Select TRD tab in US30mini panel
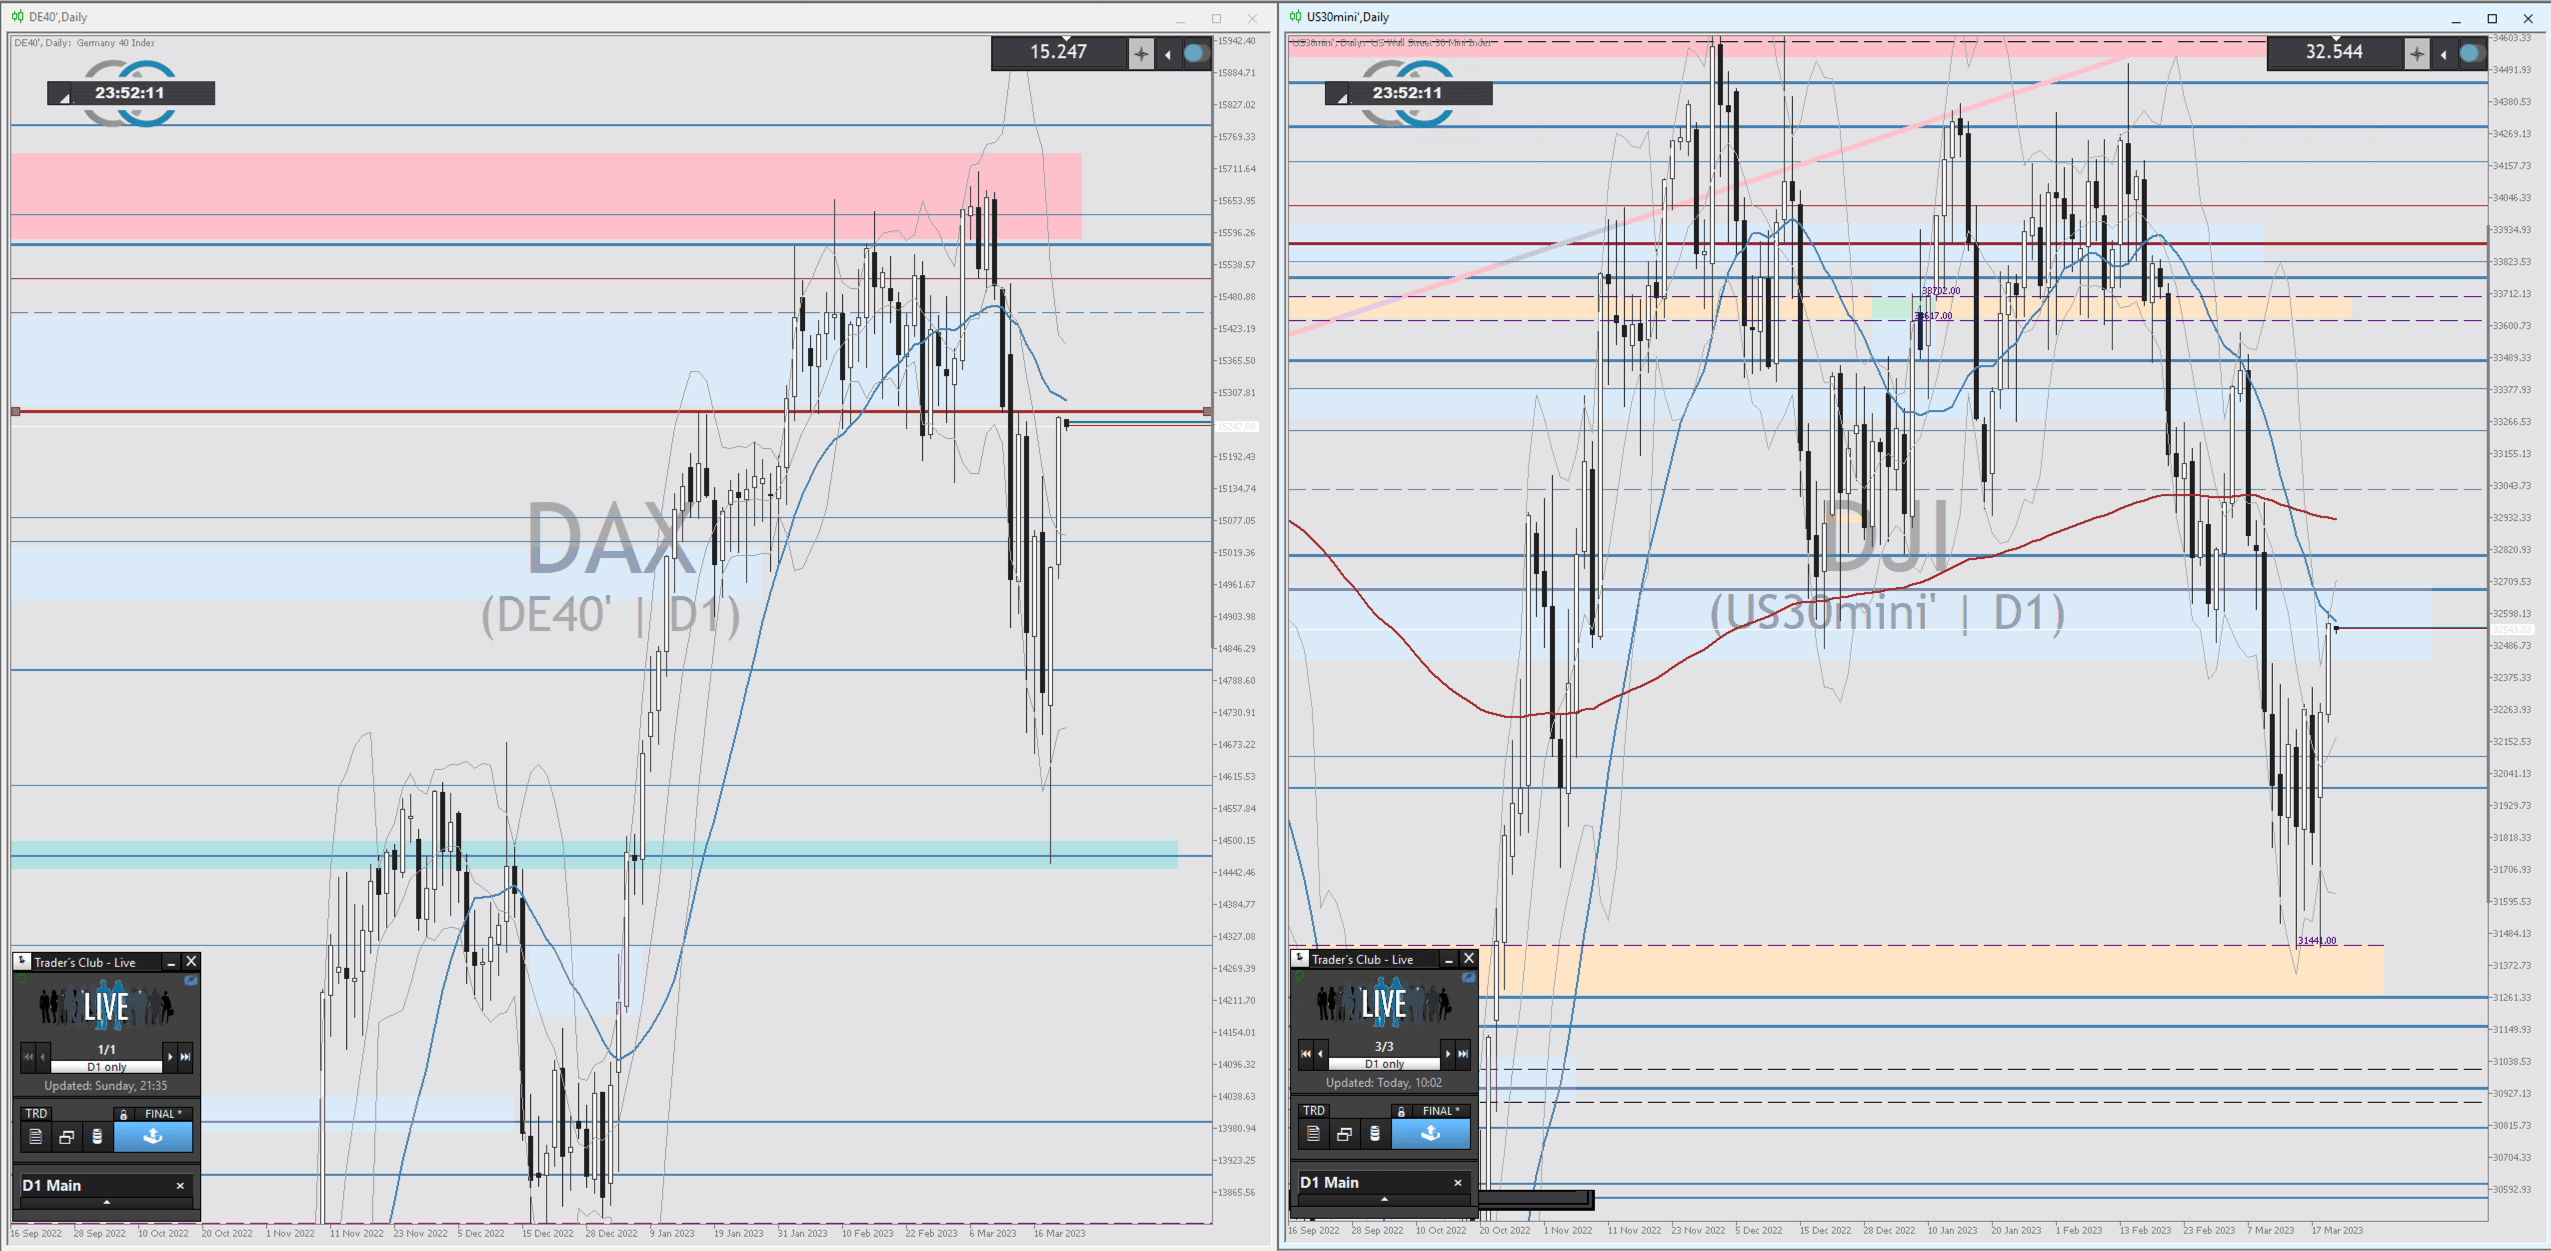This screenshot has height=1251, width=2551. pos(1314,1111)
